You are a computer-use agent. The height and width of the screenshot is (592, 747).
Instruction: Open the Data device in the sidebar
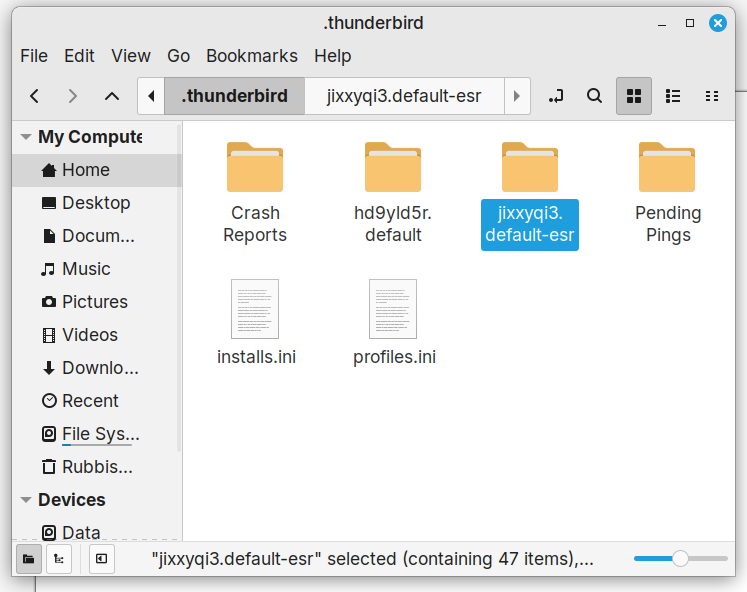click(x=97, y=532)
